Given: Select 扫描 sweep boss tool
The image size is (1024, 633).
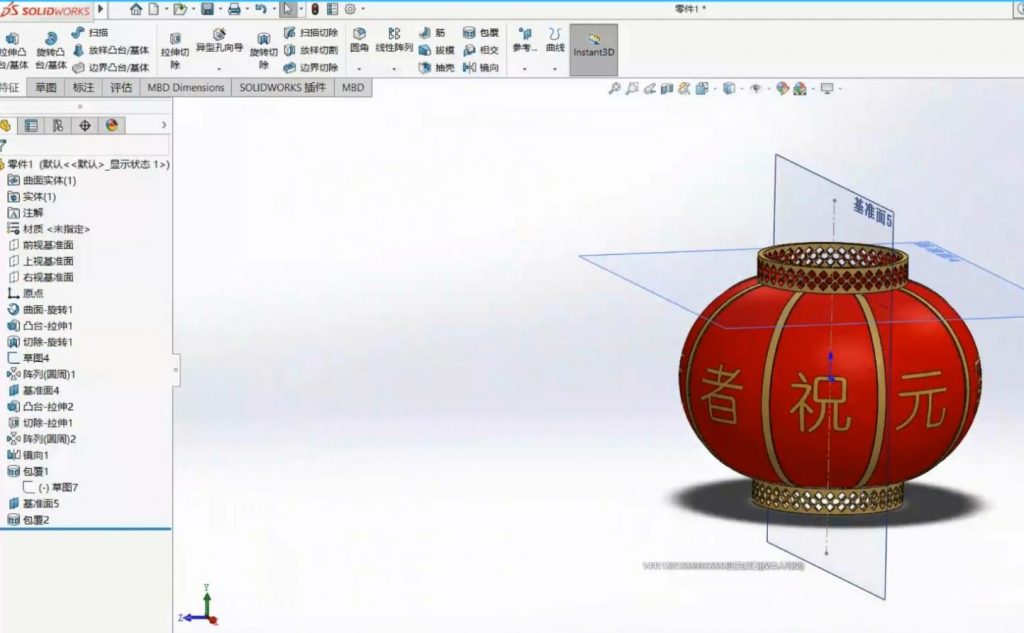Looking at the screenshot, I should click(90, 32).
